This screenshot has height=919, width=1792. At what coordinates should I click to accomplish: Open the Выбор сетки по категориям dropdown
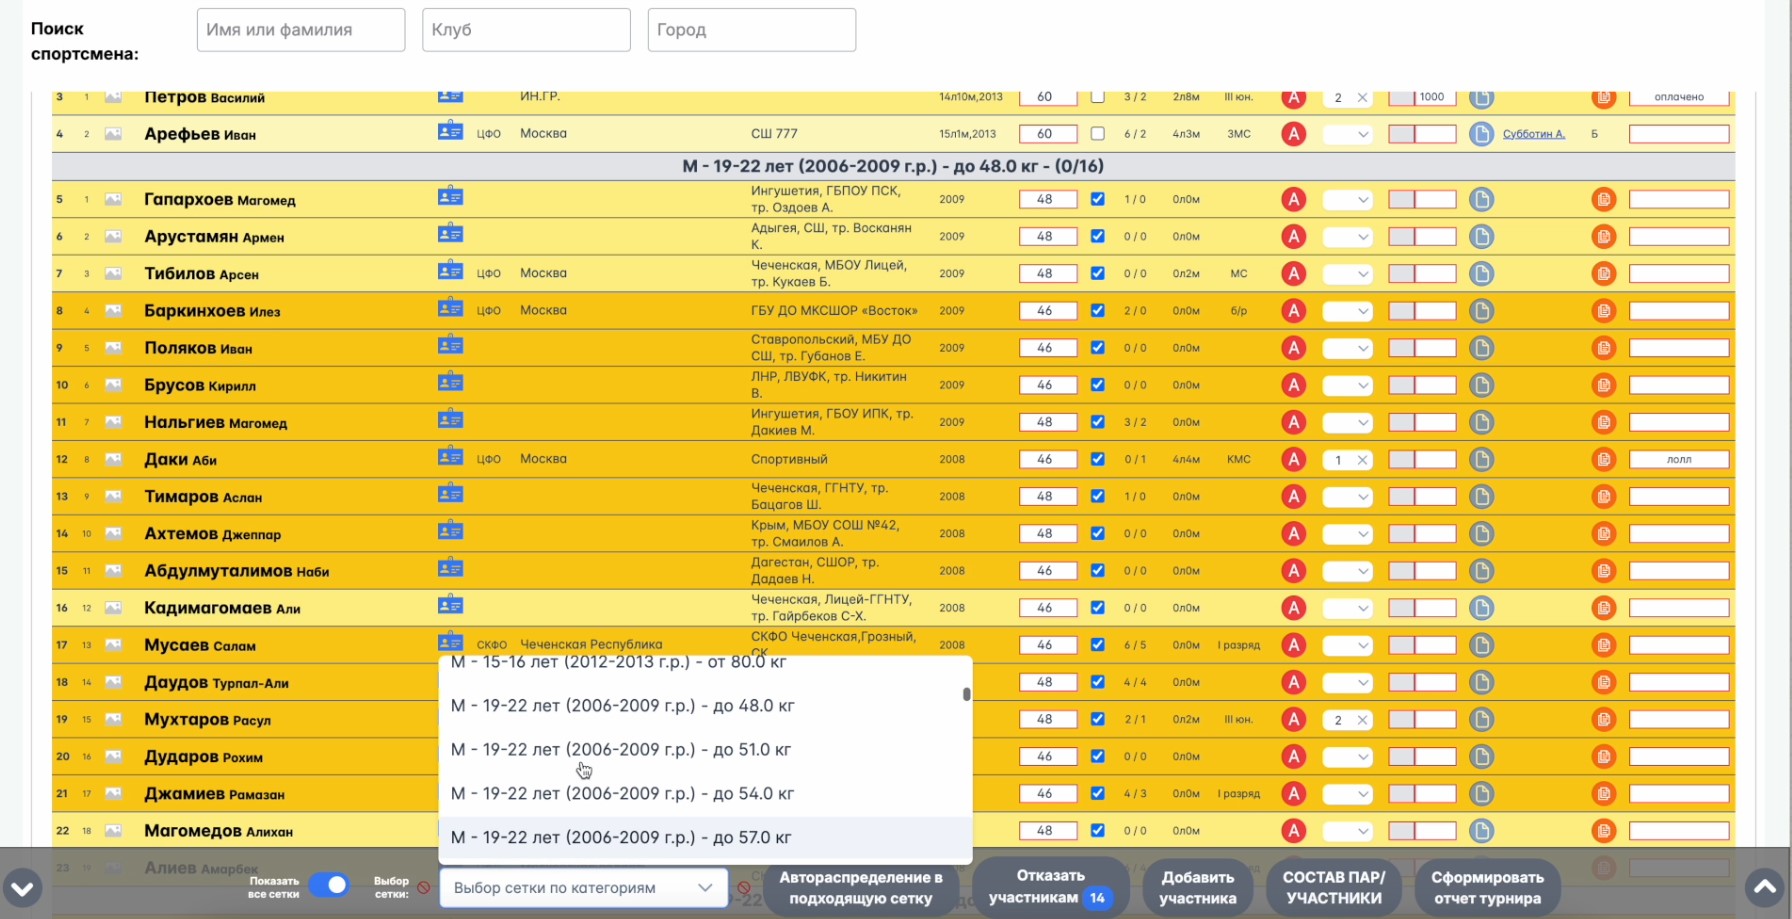coord(583,888)
